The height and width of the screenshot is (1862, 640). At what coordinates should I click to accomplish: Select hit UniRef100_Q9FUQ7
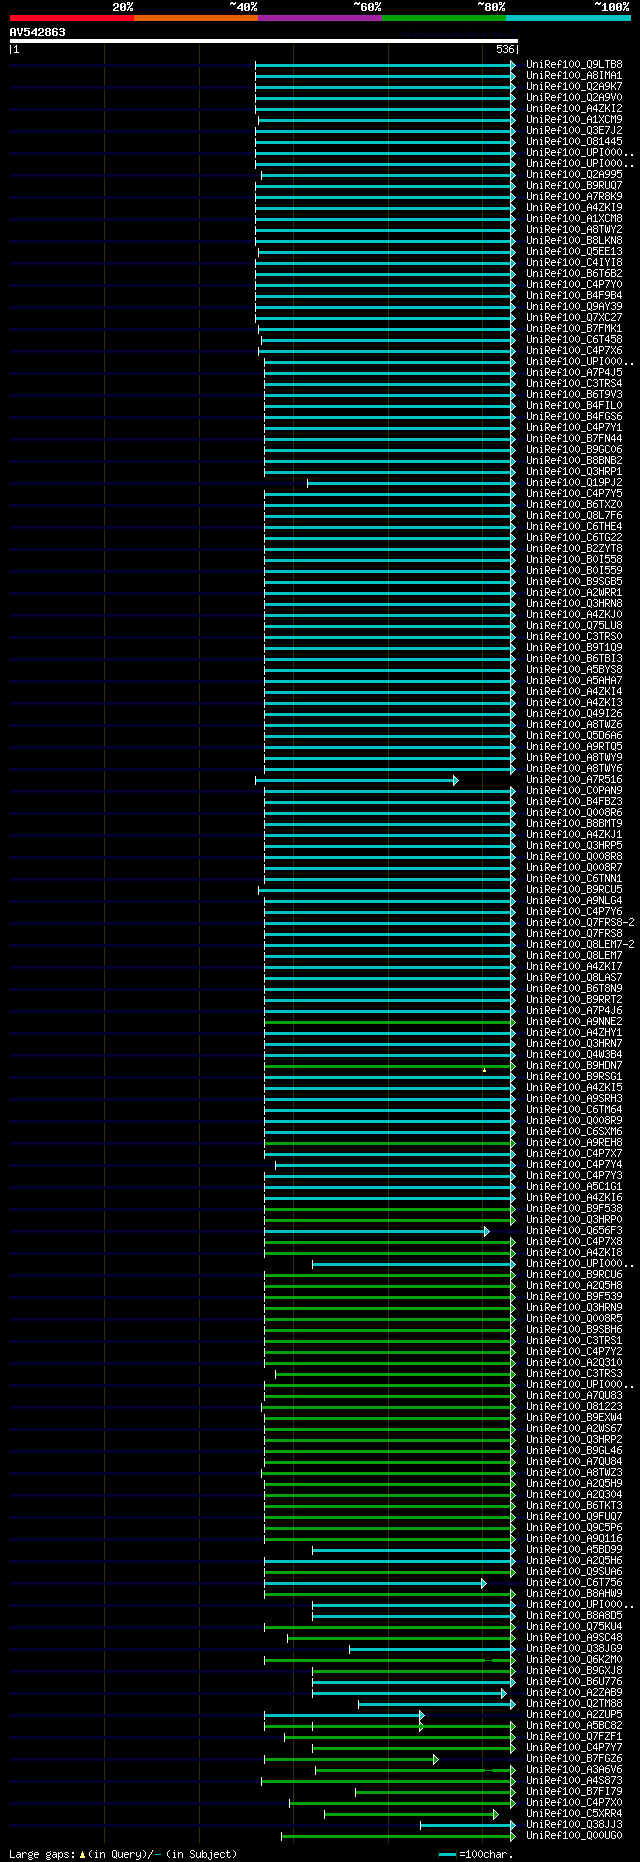click(x=574, y=1517)
